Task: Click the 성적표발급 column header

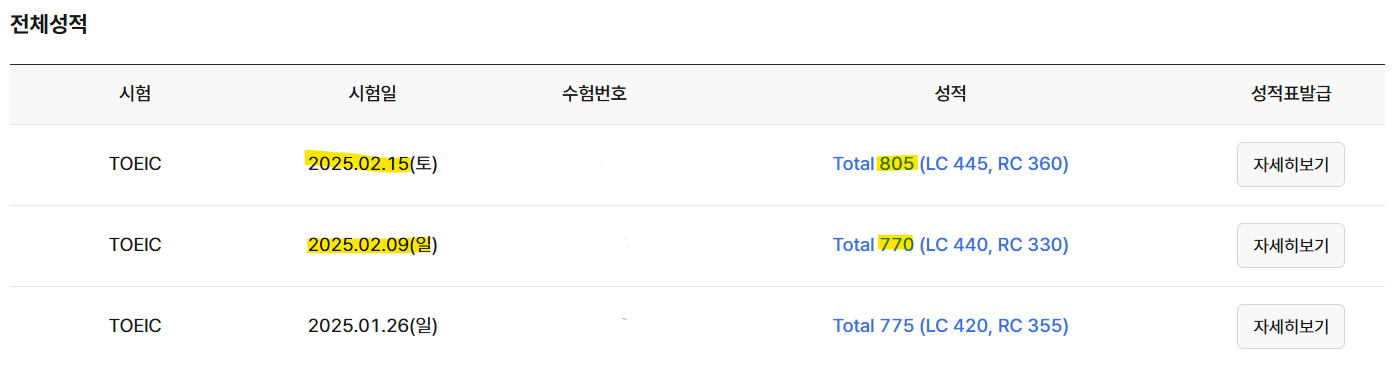Action: 1291,94
